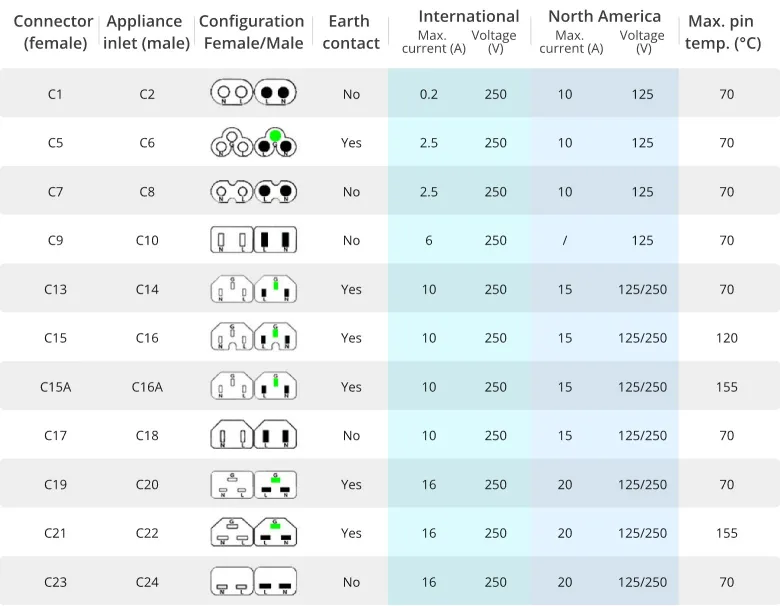The image size is (780, 606).
Task: Click the "Yes" earth contact cell for C5
Action: 351,143
